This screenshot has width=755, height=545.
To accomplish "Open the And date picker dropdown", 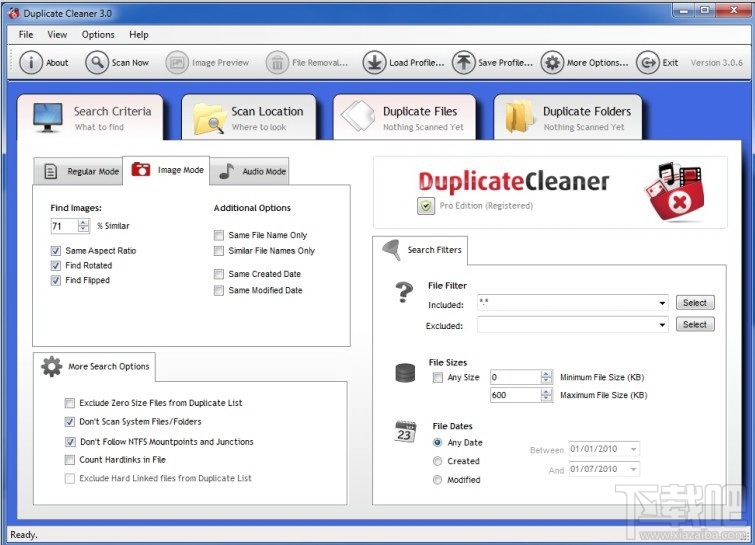I will tap(633, 469).
